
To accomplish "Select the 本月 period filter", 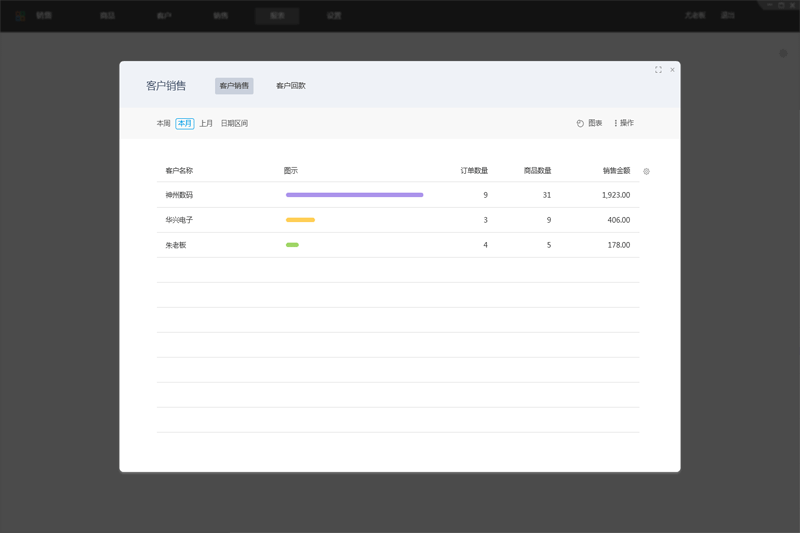I will pos(185,123).
